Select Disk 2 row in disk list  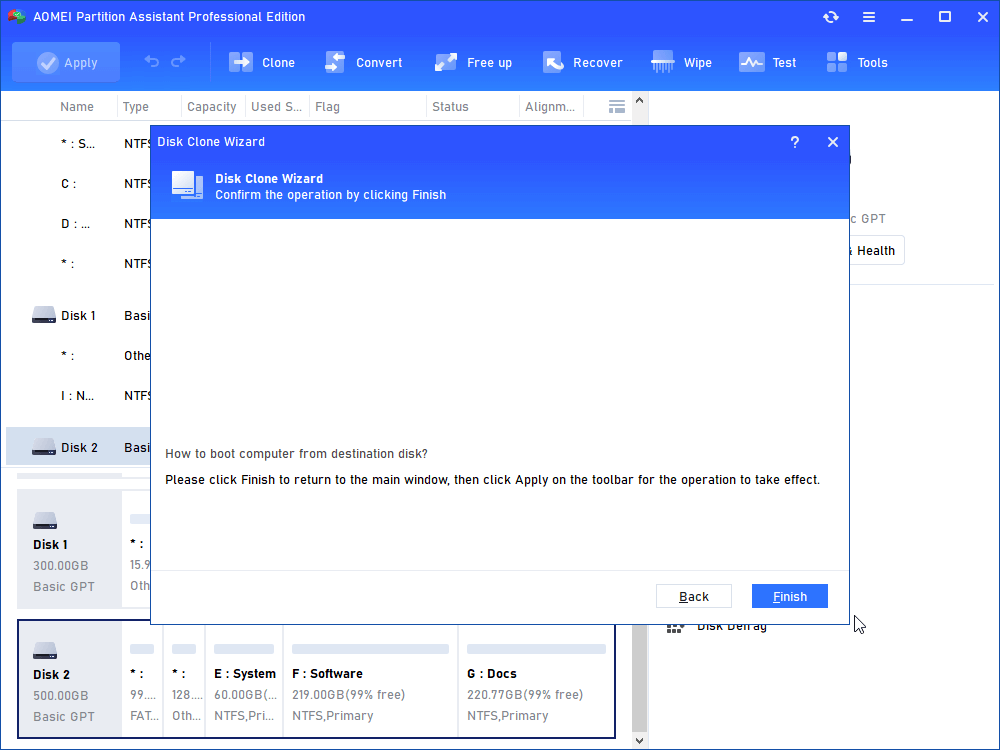[78, 447]
